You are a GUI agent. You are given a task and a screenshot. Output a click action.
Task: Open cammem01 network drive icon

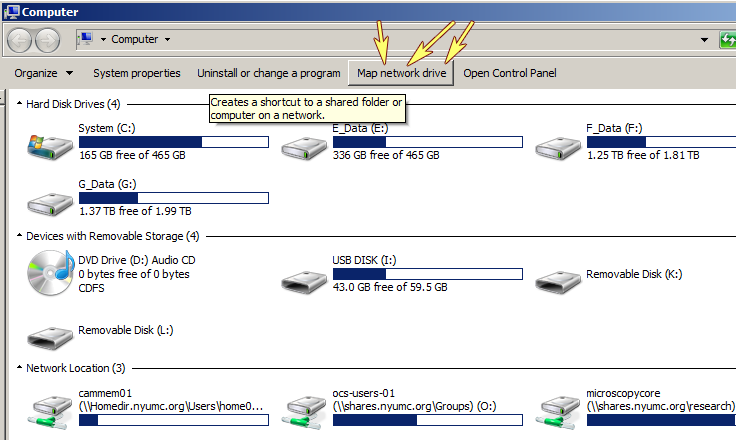pos(48,407)
